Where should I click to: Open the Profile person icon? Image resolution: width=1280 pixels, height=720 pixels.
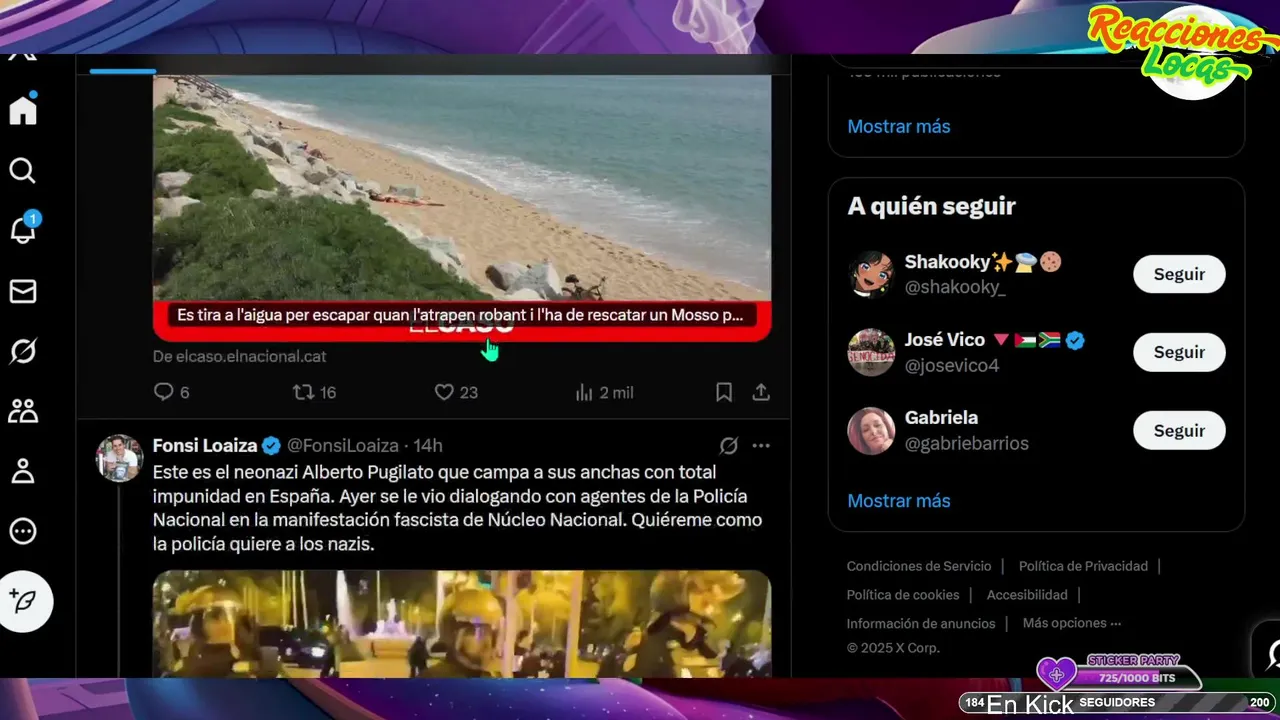pos(23,471)
